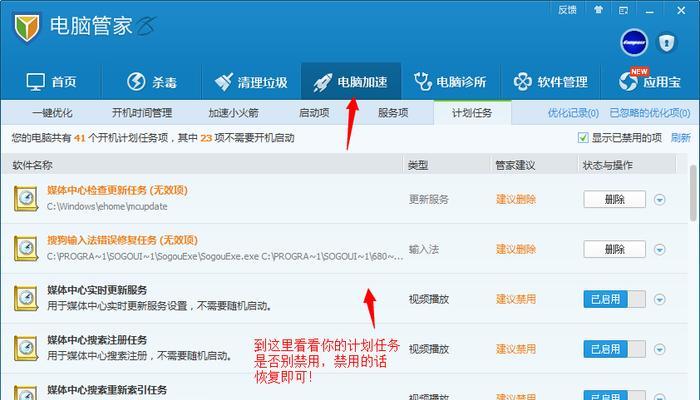Click 建议删除 for 媒体中心检查更新任务
The width and height of the screenshot is (700, 400).
(x=516, y=200)
